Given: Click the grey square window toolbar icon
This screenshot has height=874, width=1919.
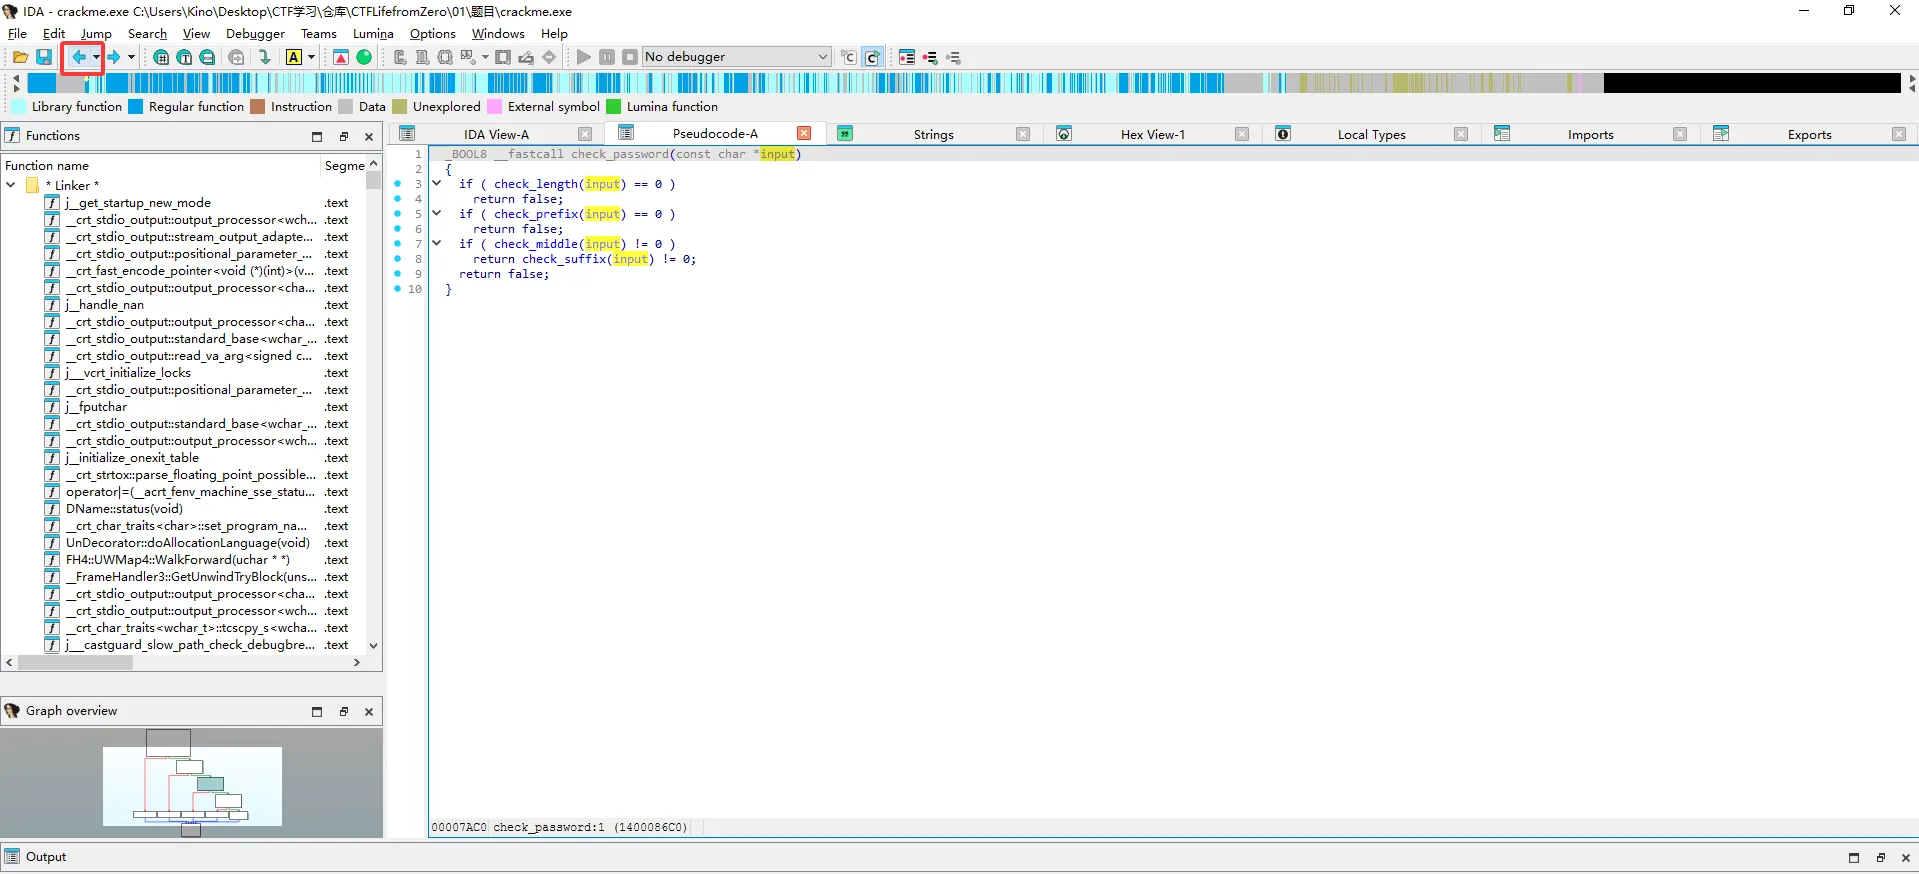Looking at the screenshot, I should [503, 57].
